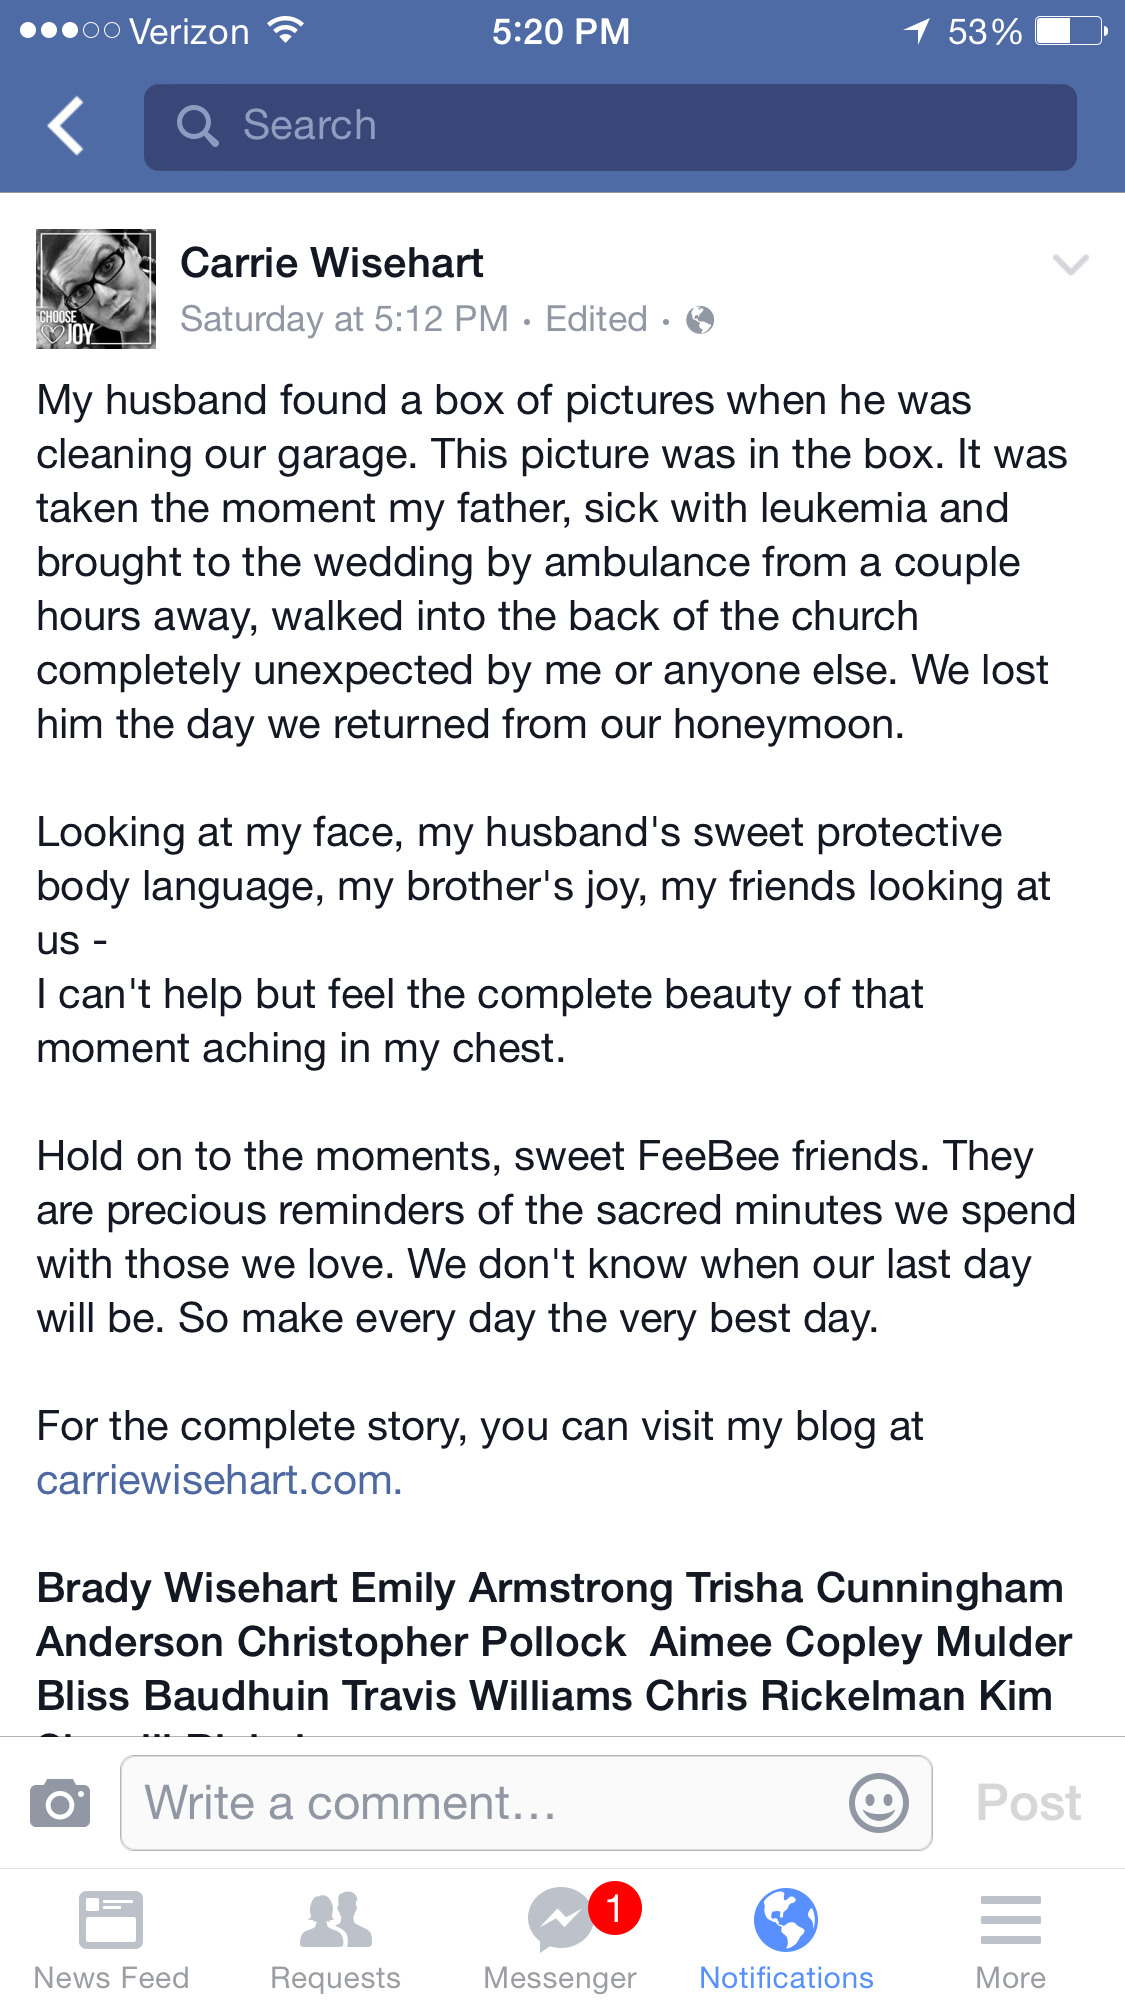The image size is (1125, 2001).
Task: Open Carrie Wisehart's profile name
Action: (x=331, y=263)
